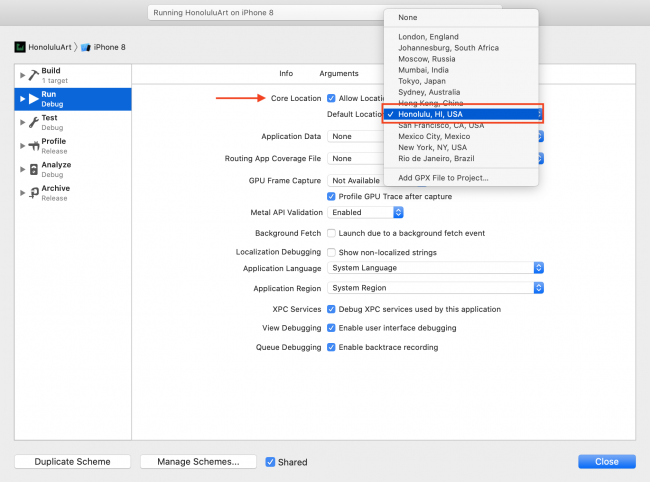Click the Close button
Image resolution: width=650 pixels, height=482 pixels.
[x=607, y=462]
